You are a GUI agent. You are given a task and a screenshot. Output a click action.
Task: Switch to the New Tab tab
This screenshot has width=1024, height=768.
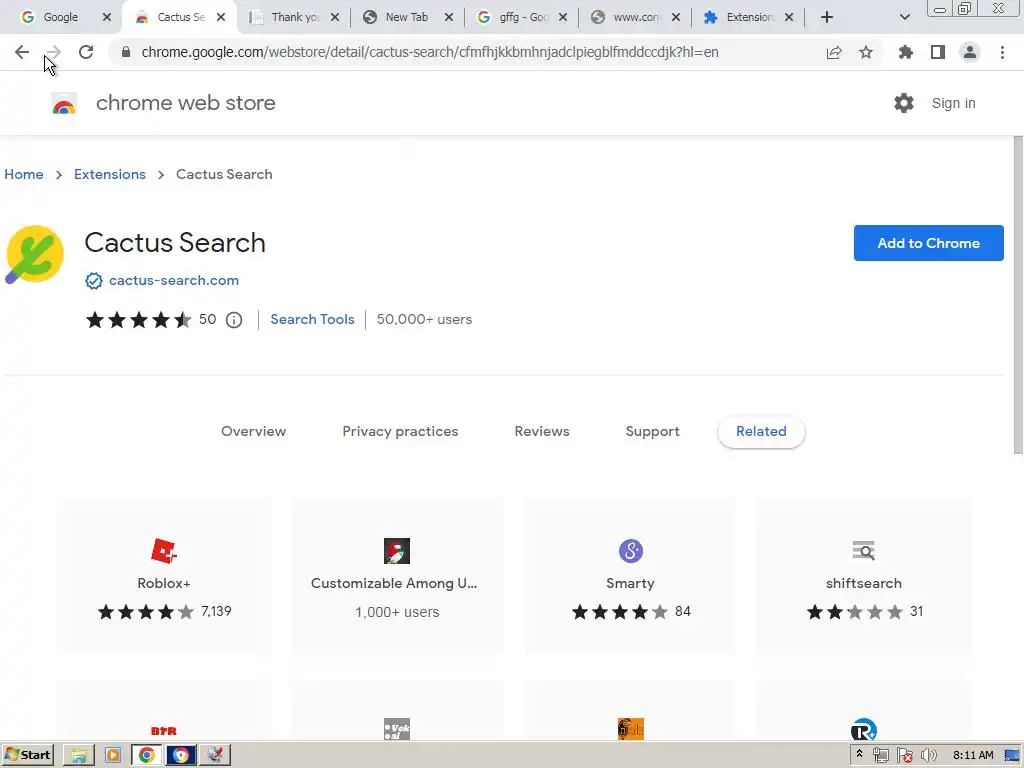pos(407,17)
